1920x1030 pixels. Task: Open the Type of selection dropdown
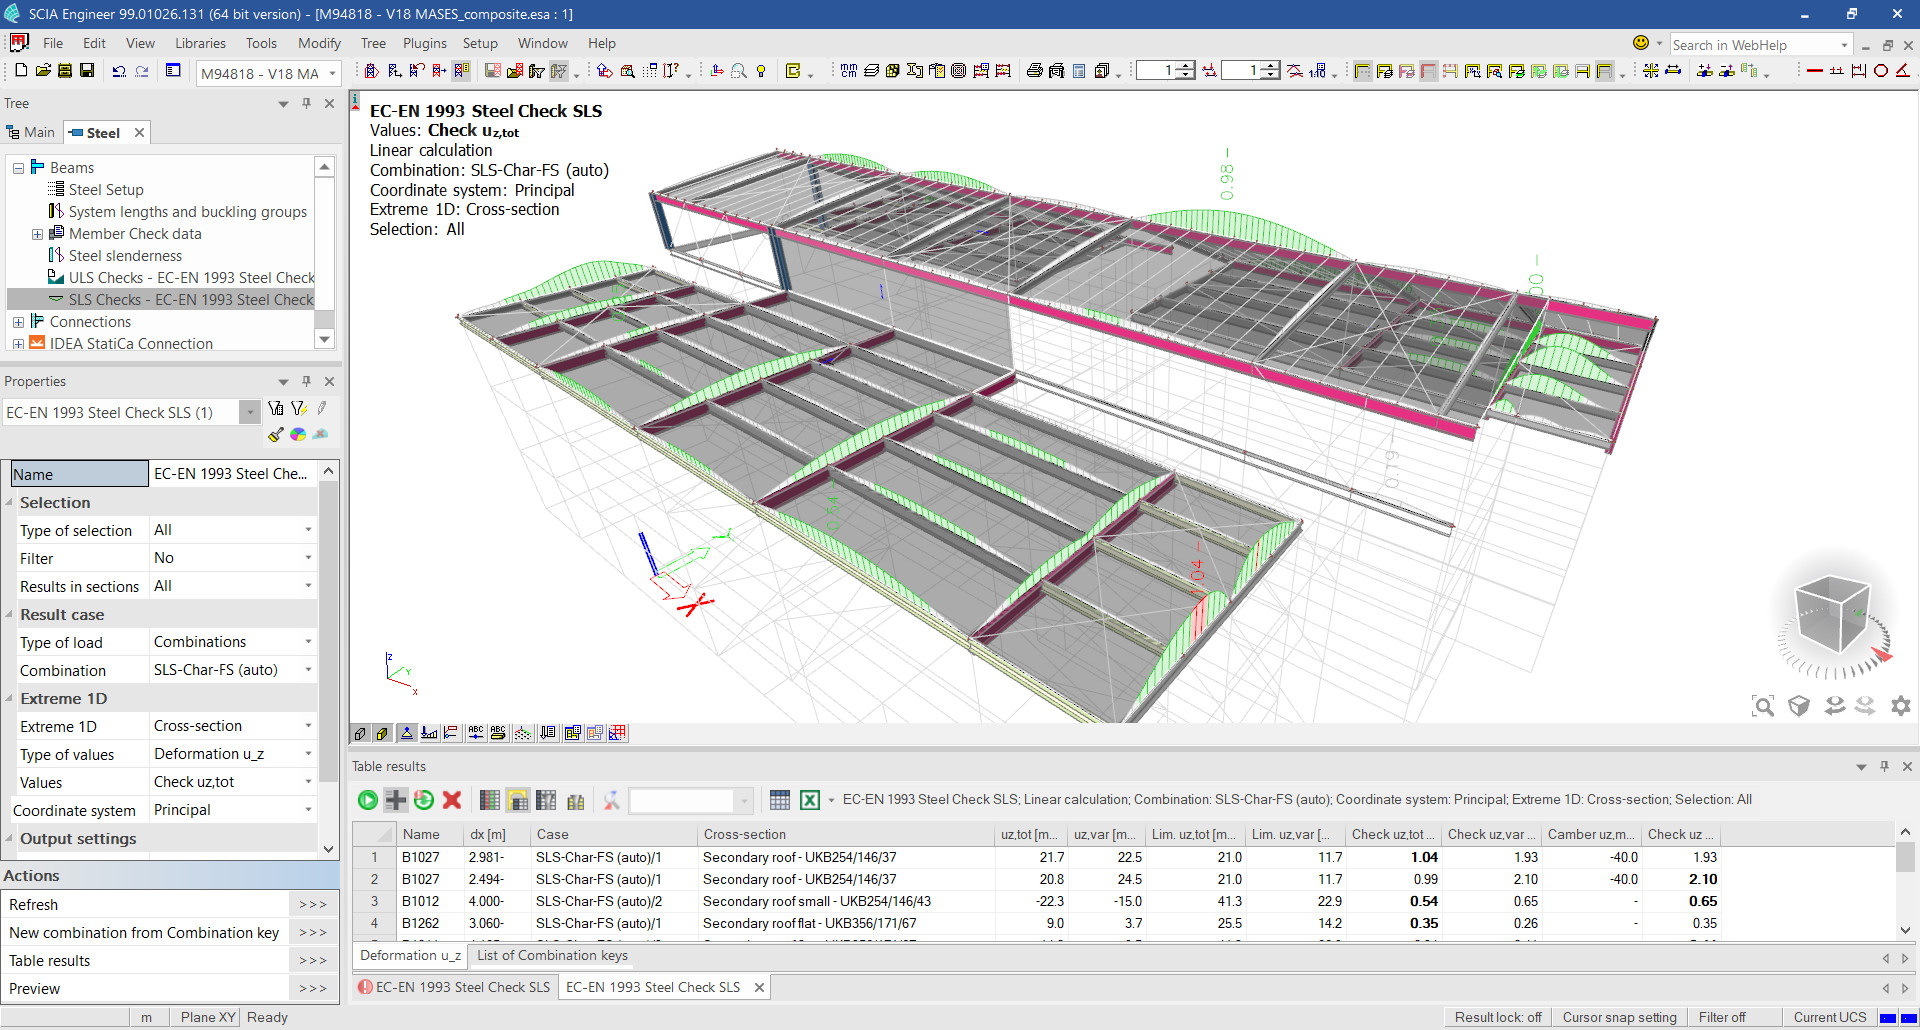[x=308, y=530]
